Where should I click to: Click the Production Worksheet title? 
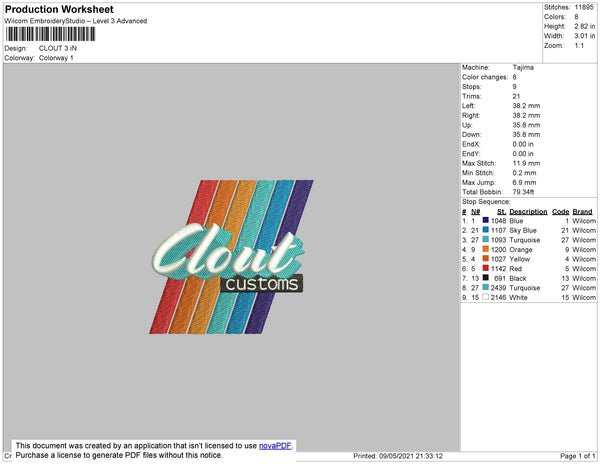59,9
